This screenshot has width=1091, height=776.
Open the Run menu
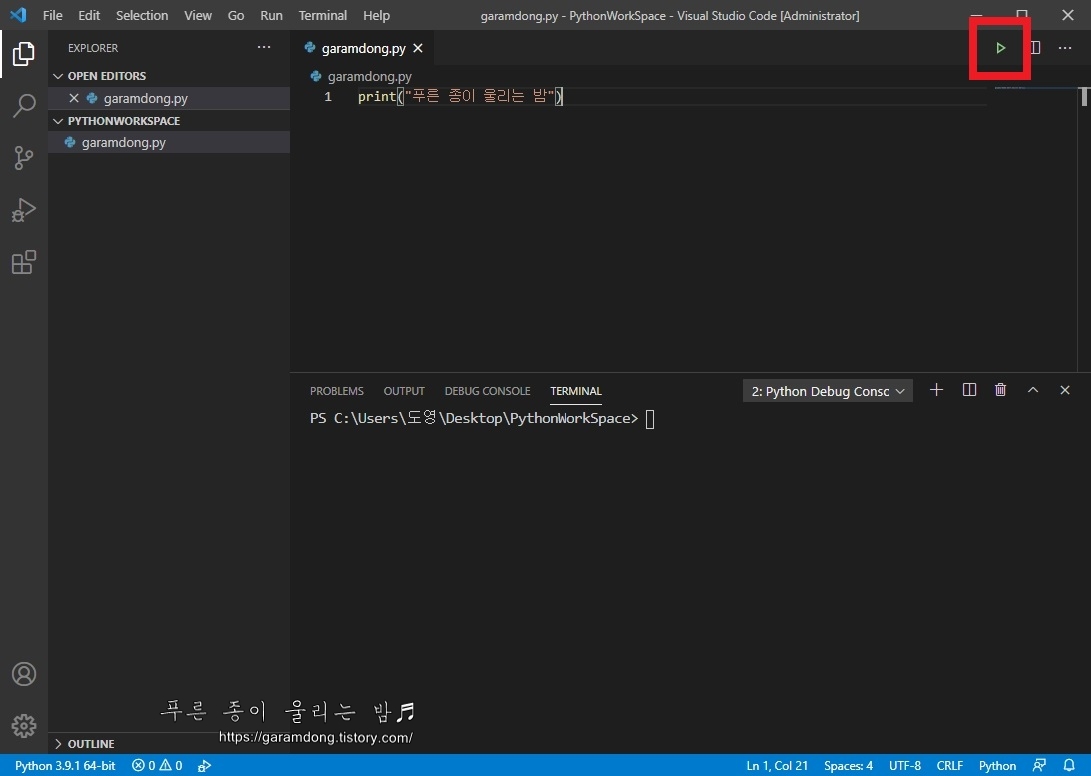271,15
